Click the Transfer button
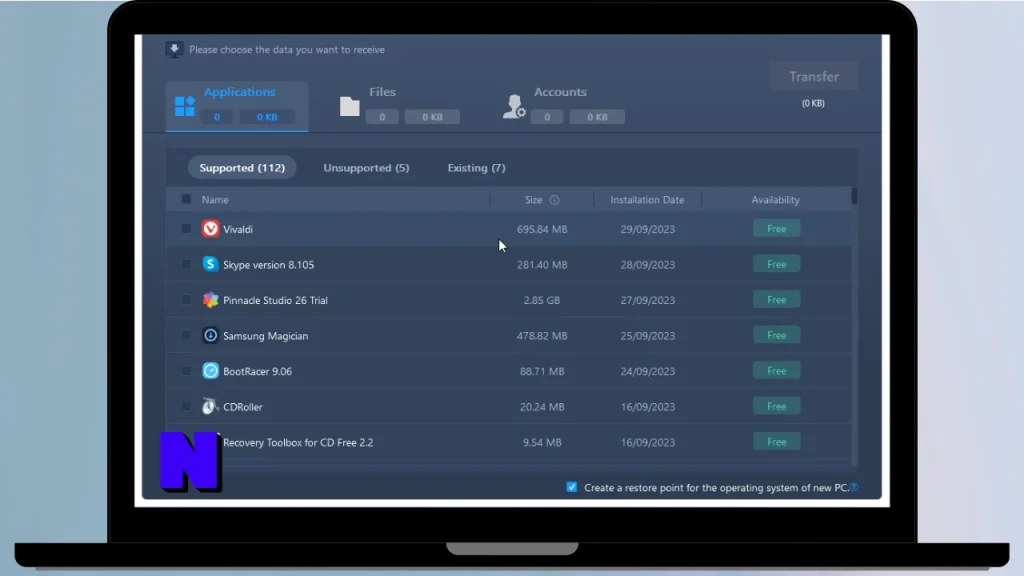Viewport: 1024px width, 576px height. 814,76
